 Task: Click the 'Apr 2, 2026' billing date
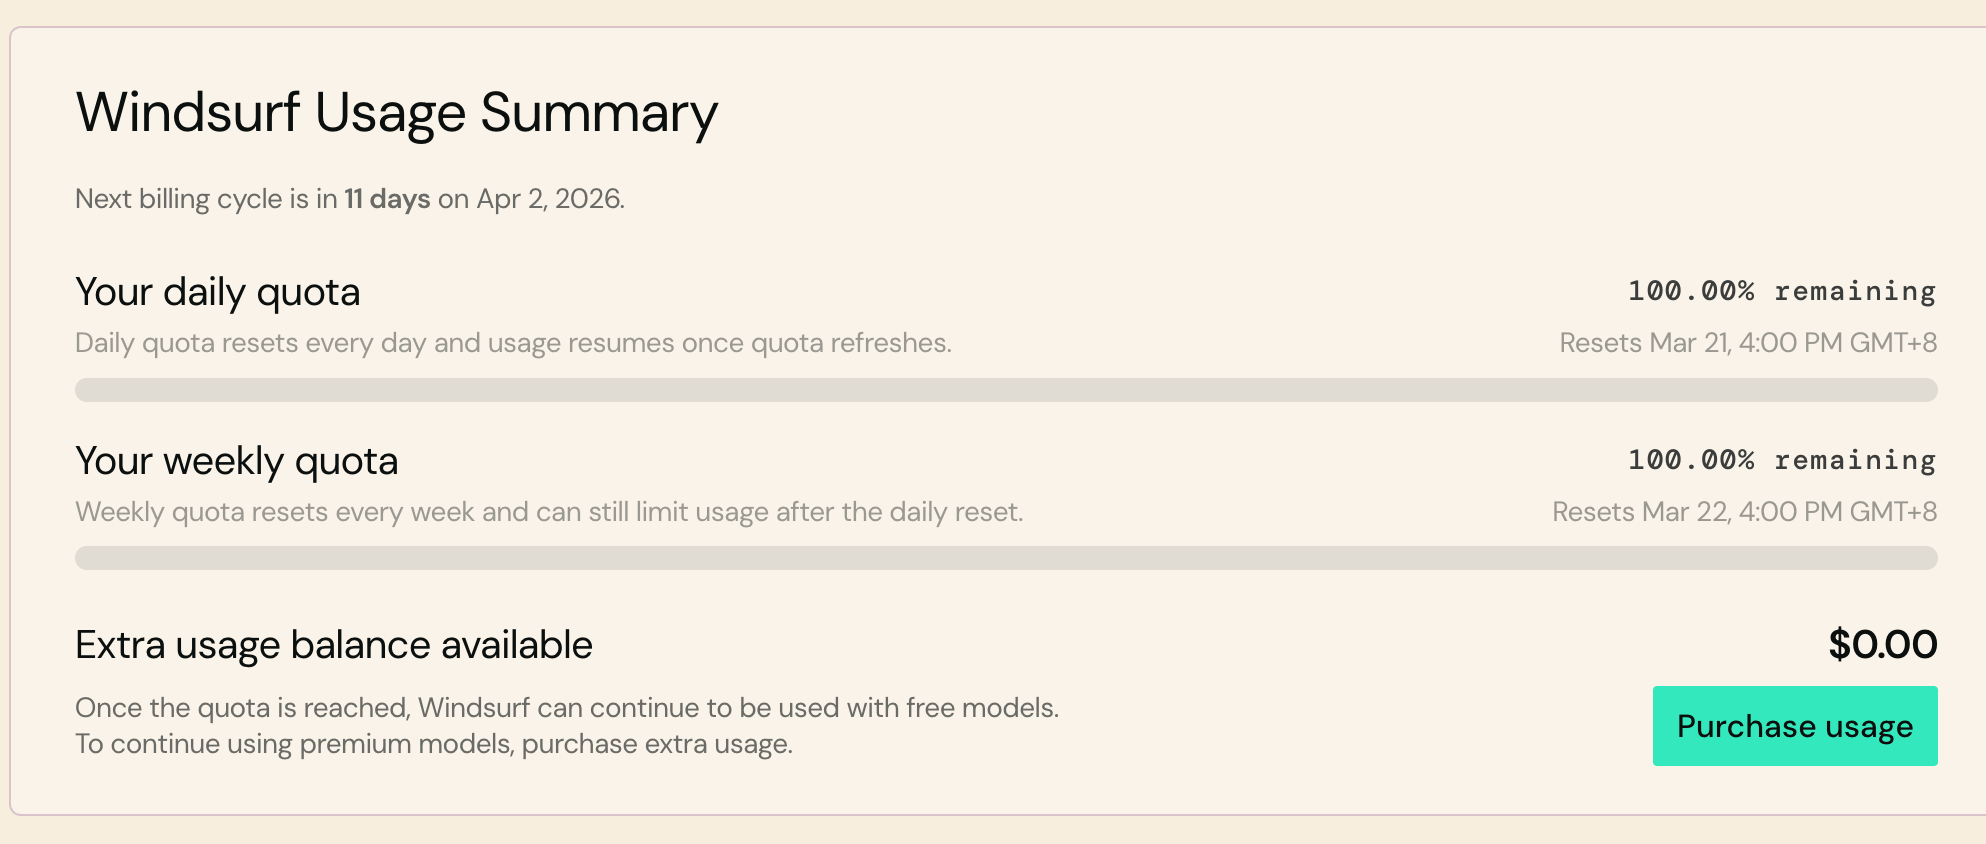[x=550, y=199]
